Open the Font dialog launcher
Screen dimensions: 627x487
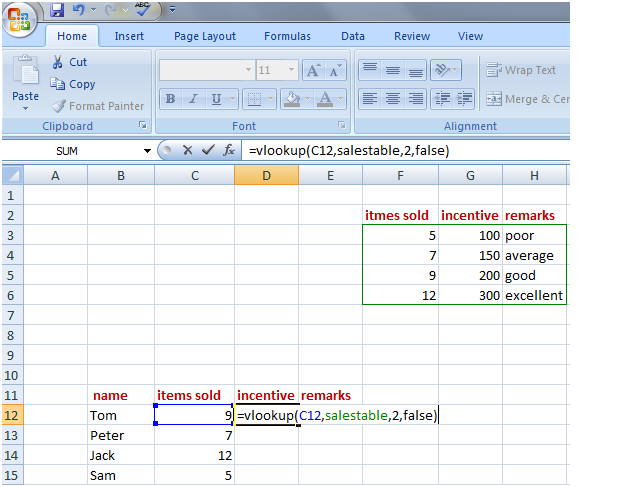[x=342, y=126]
